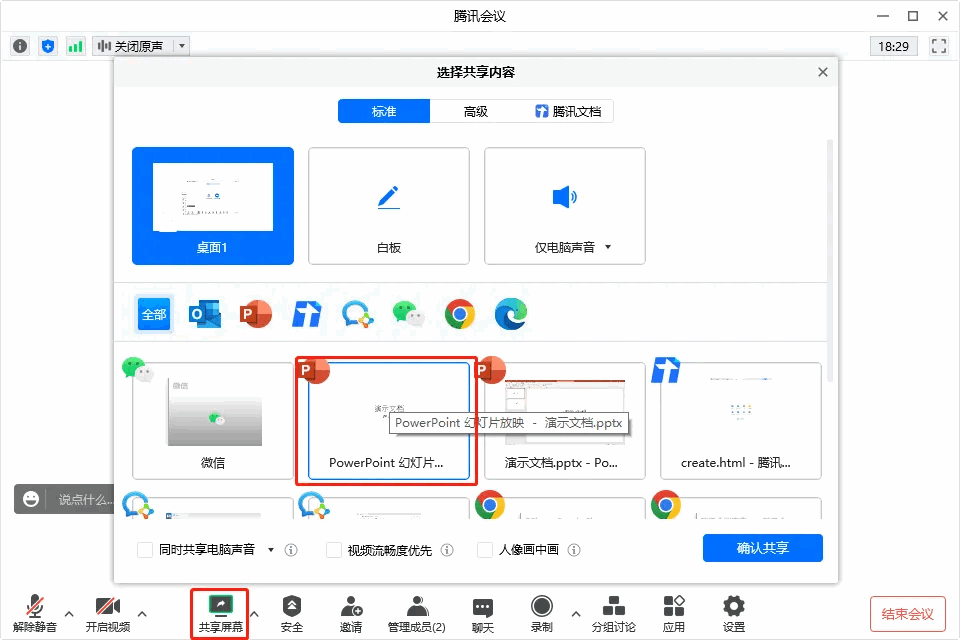This screenshot has height=640, width=960.
Task: Switch to the 标准 tab
Action: (x=384, y=111)
